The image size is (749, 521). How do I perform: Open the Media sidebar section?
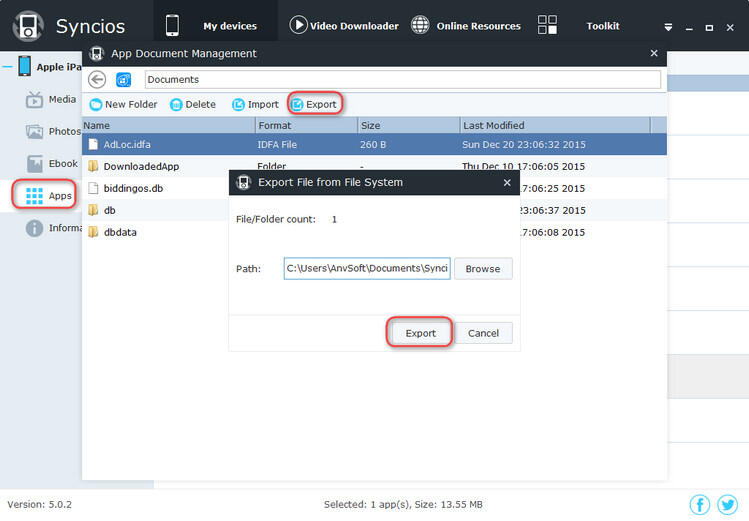[x=50, y=99]
